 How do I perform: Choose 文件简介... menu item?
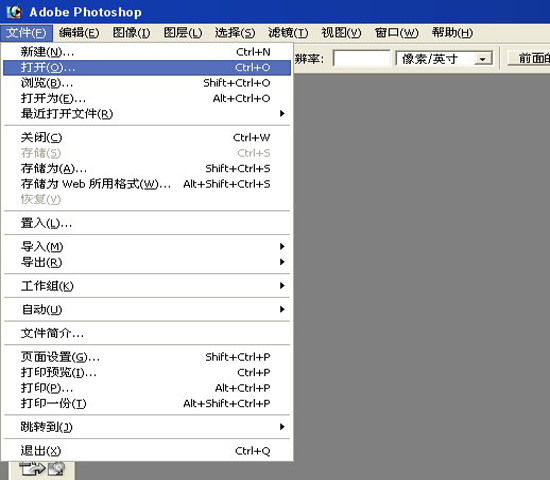pos(147,333)
